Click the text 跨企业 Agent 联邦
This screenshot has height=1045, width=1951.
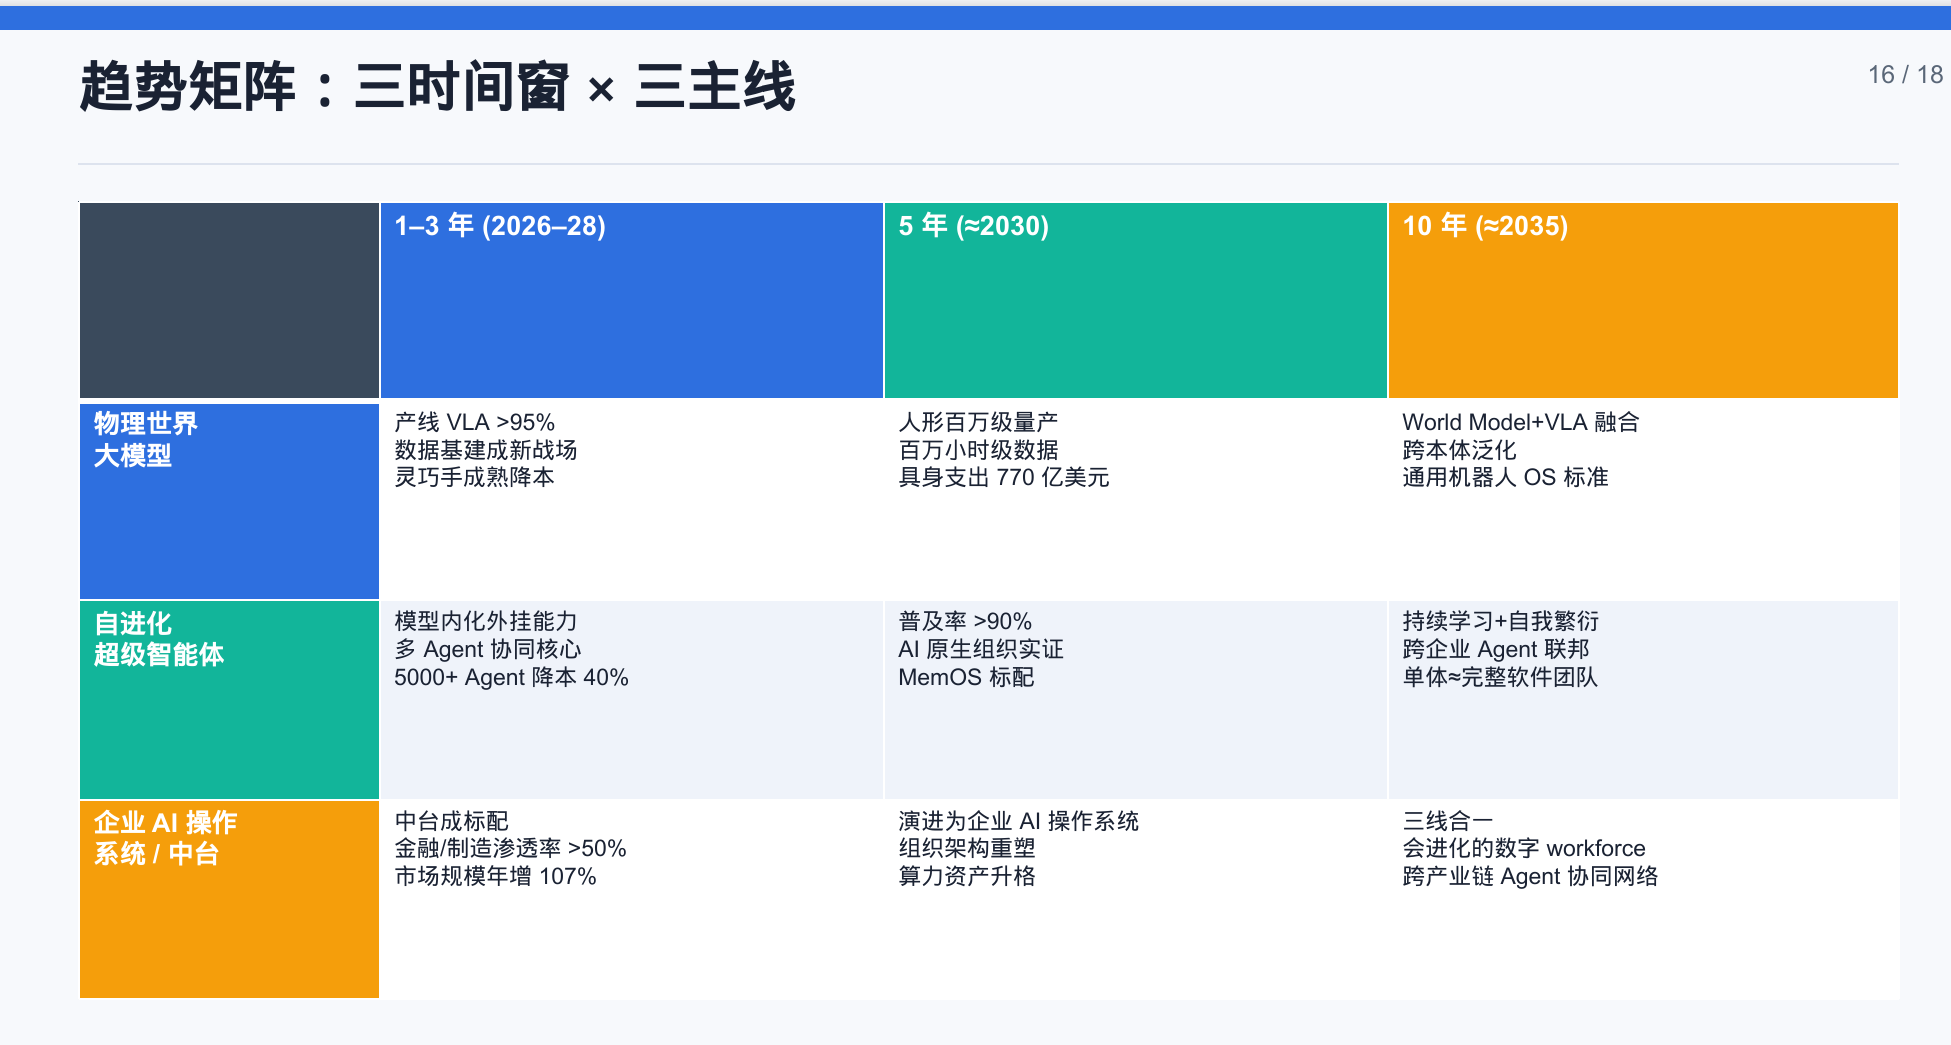click(1495, 649)
